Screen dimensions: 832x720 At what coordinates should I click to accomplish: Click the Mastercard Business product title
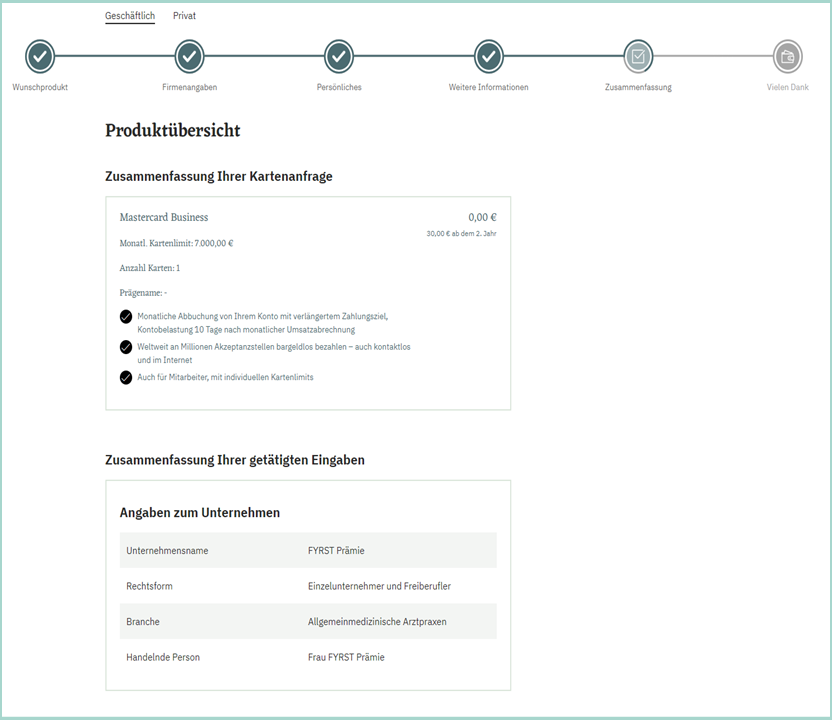[164, 217]
